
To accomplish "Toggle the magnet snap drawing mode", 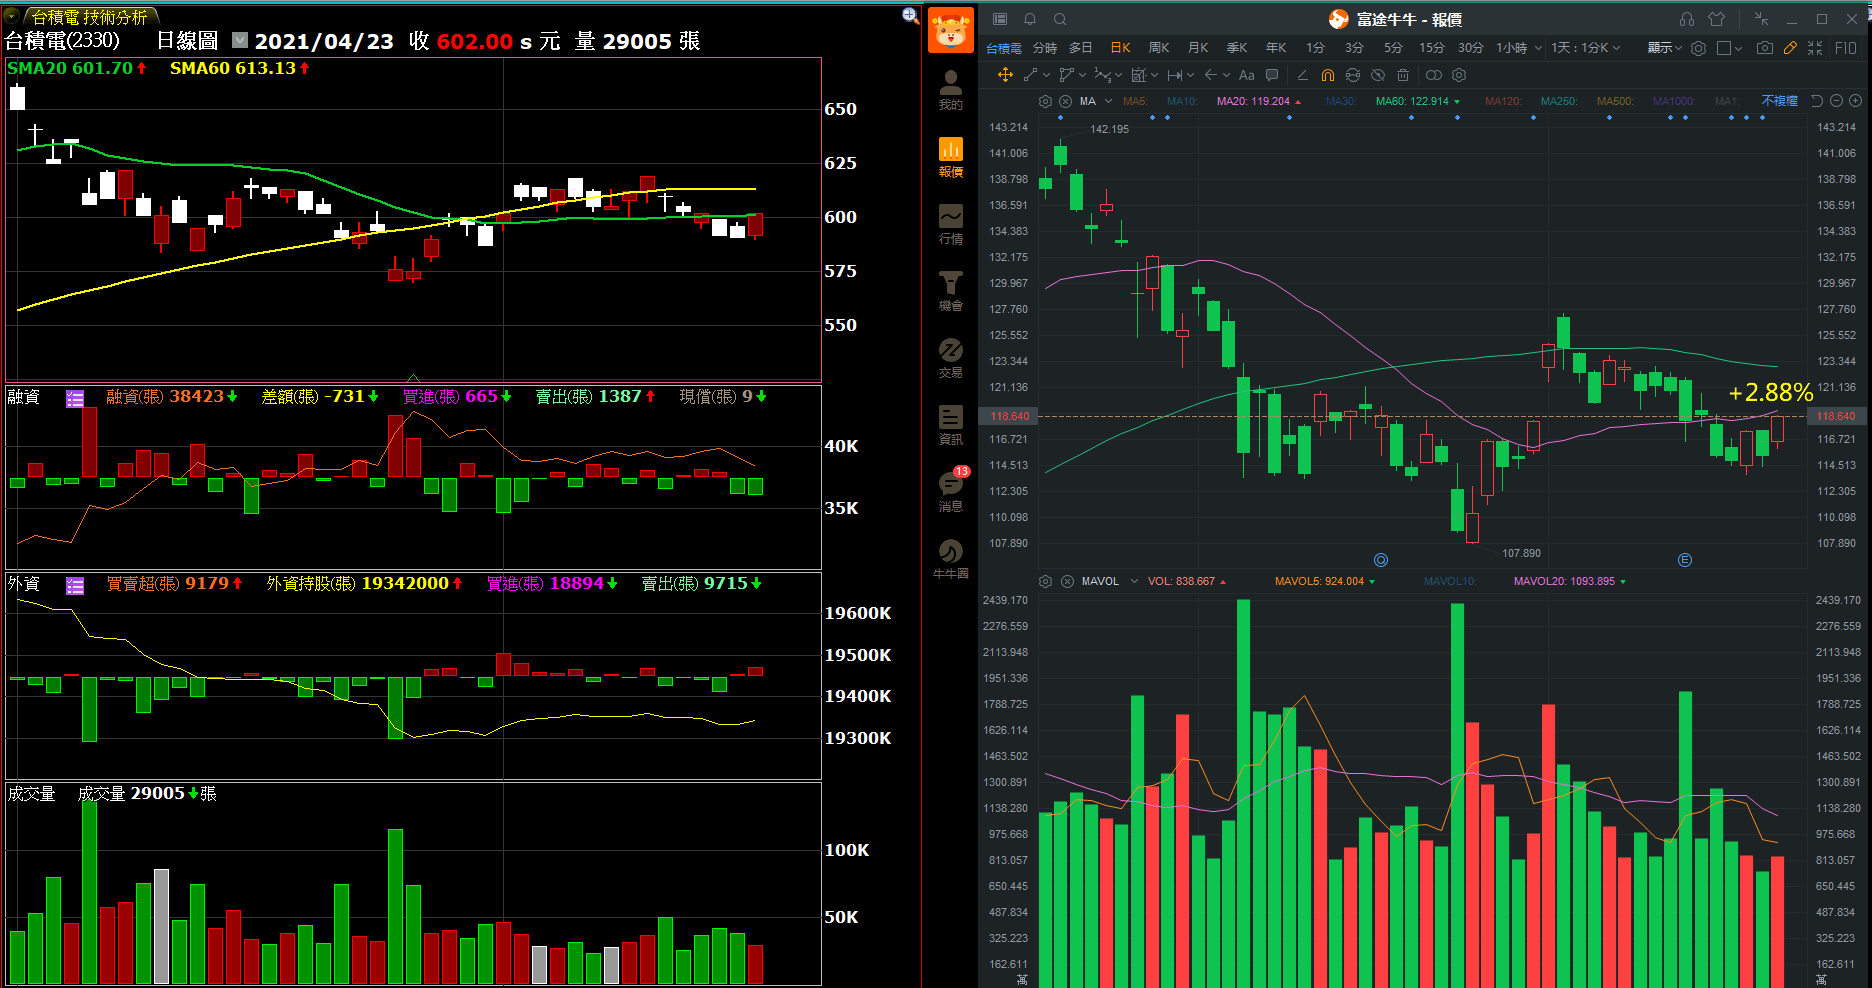I will click(x=1328, y=75).
